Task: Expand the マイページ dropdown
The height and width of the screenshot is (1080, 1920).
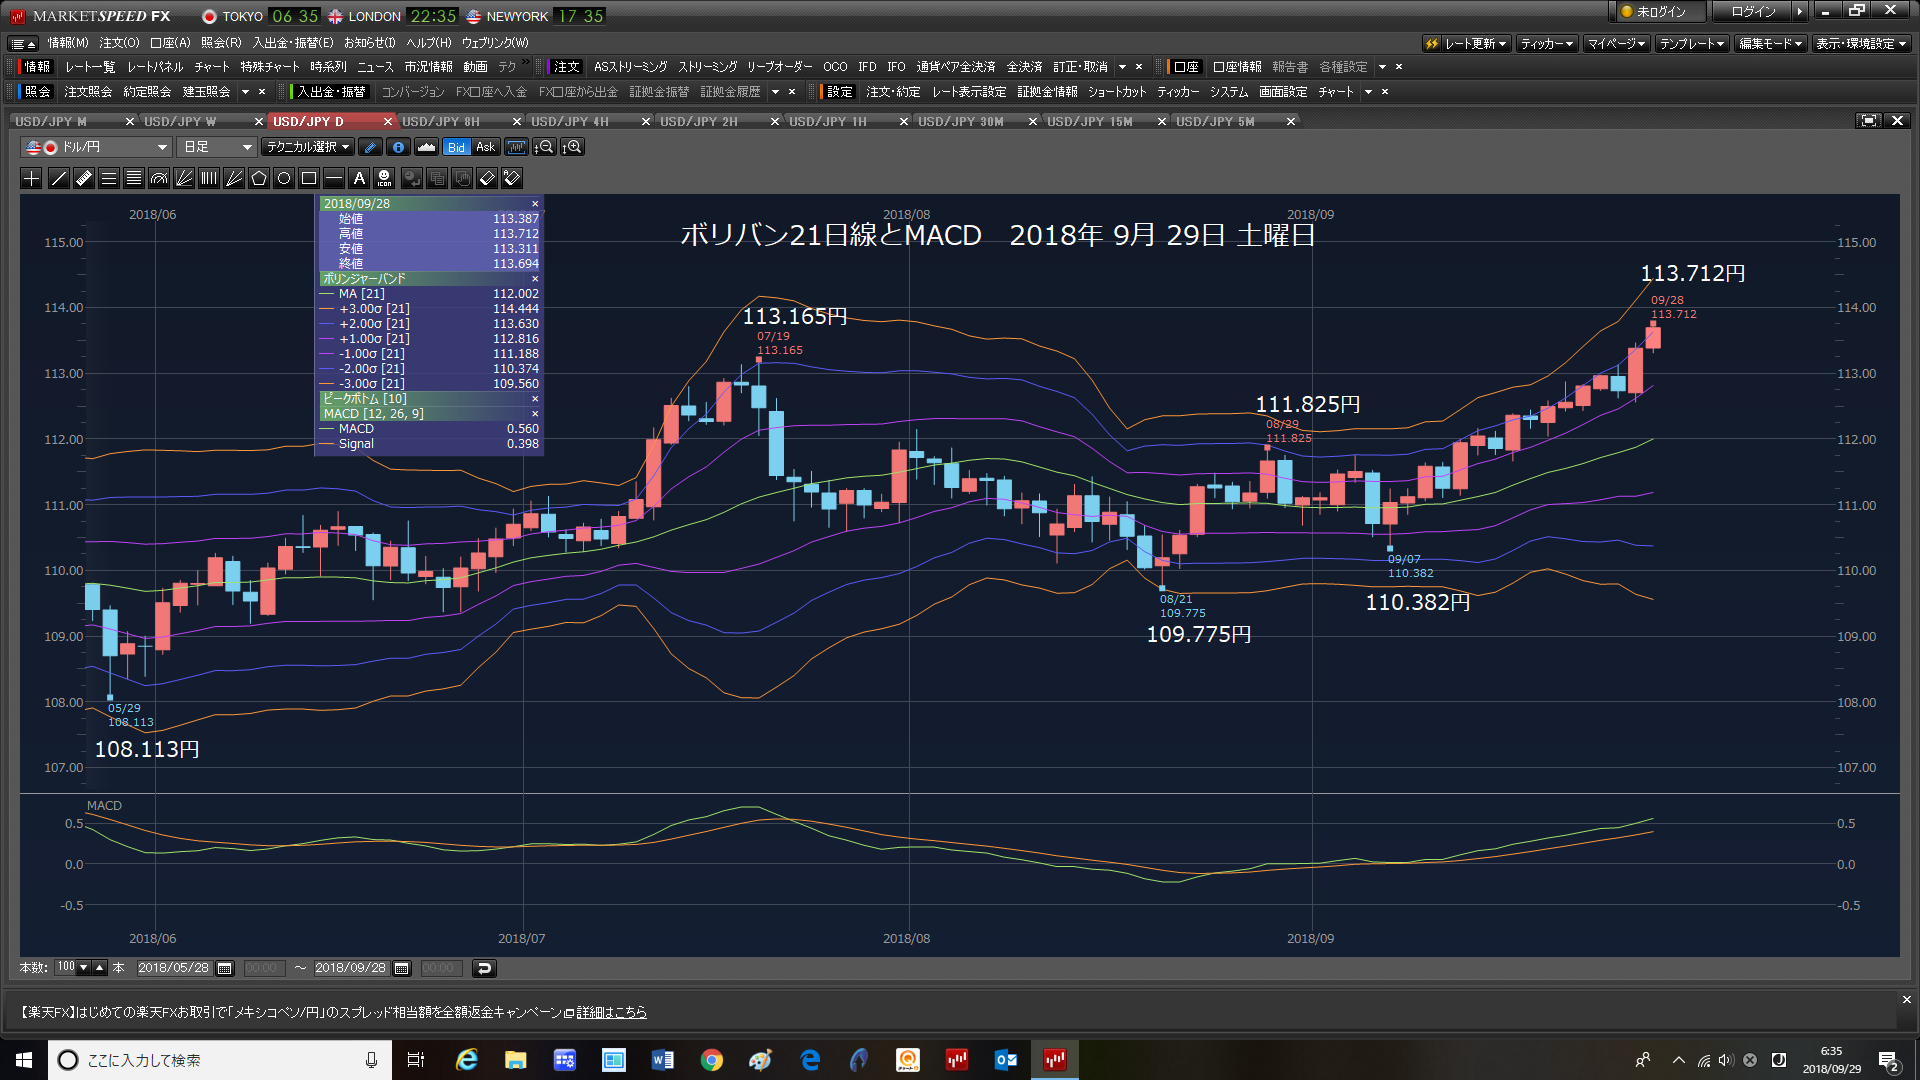Action: point(1616,44)
